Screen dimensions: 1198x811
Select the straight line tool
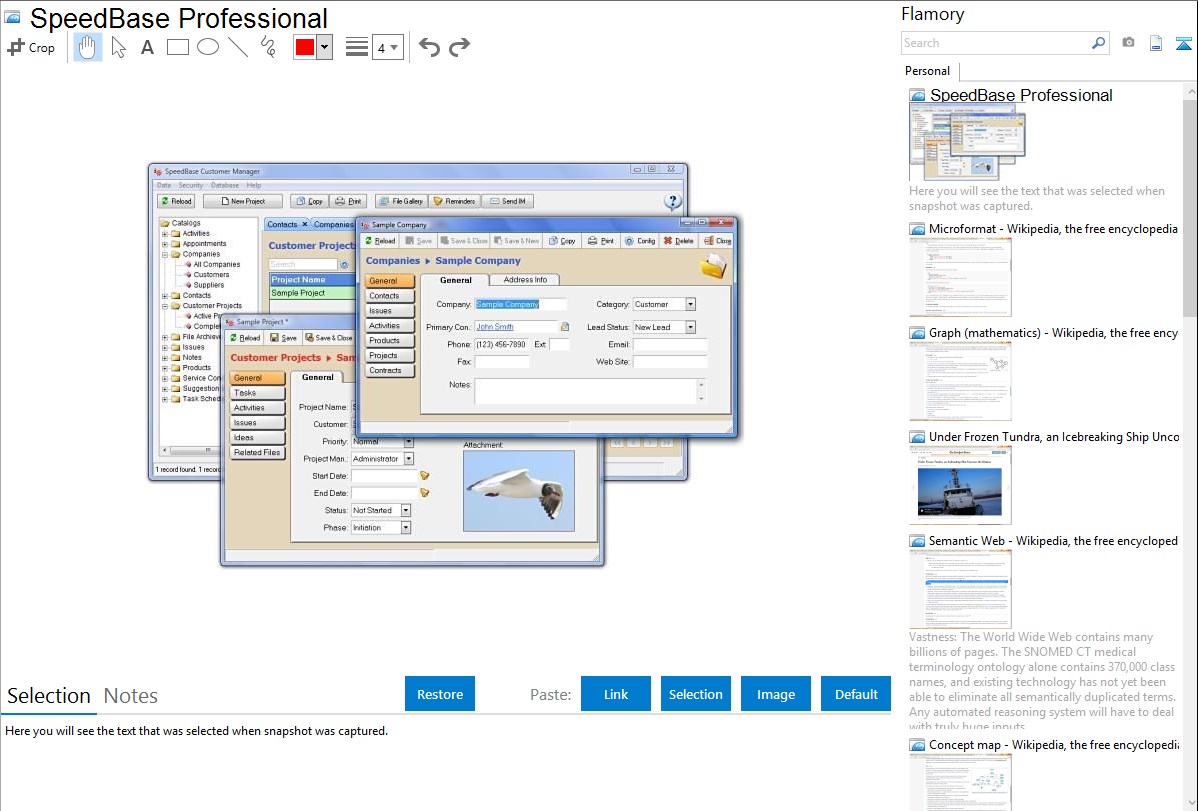pos(238,47)
